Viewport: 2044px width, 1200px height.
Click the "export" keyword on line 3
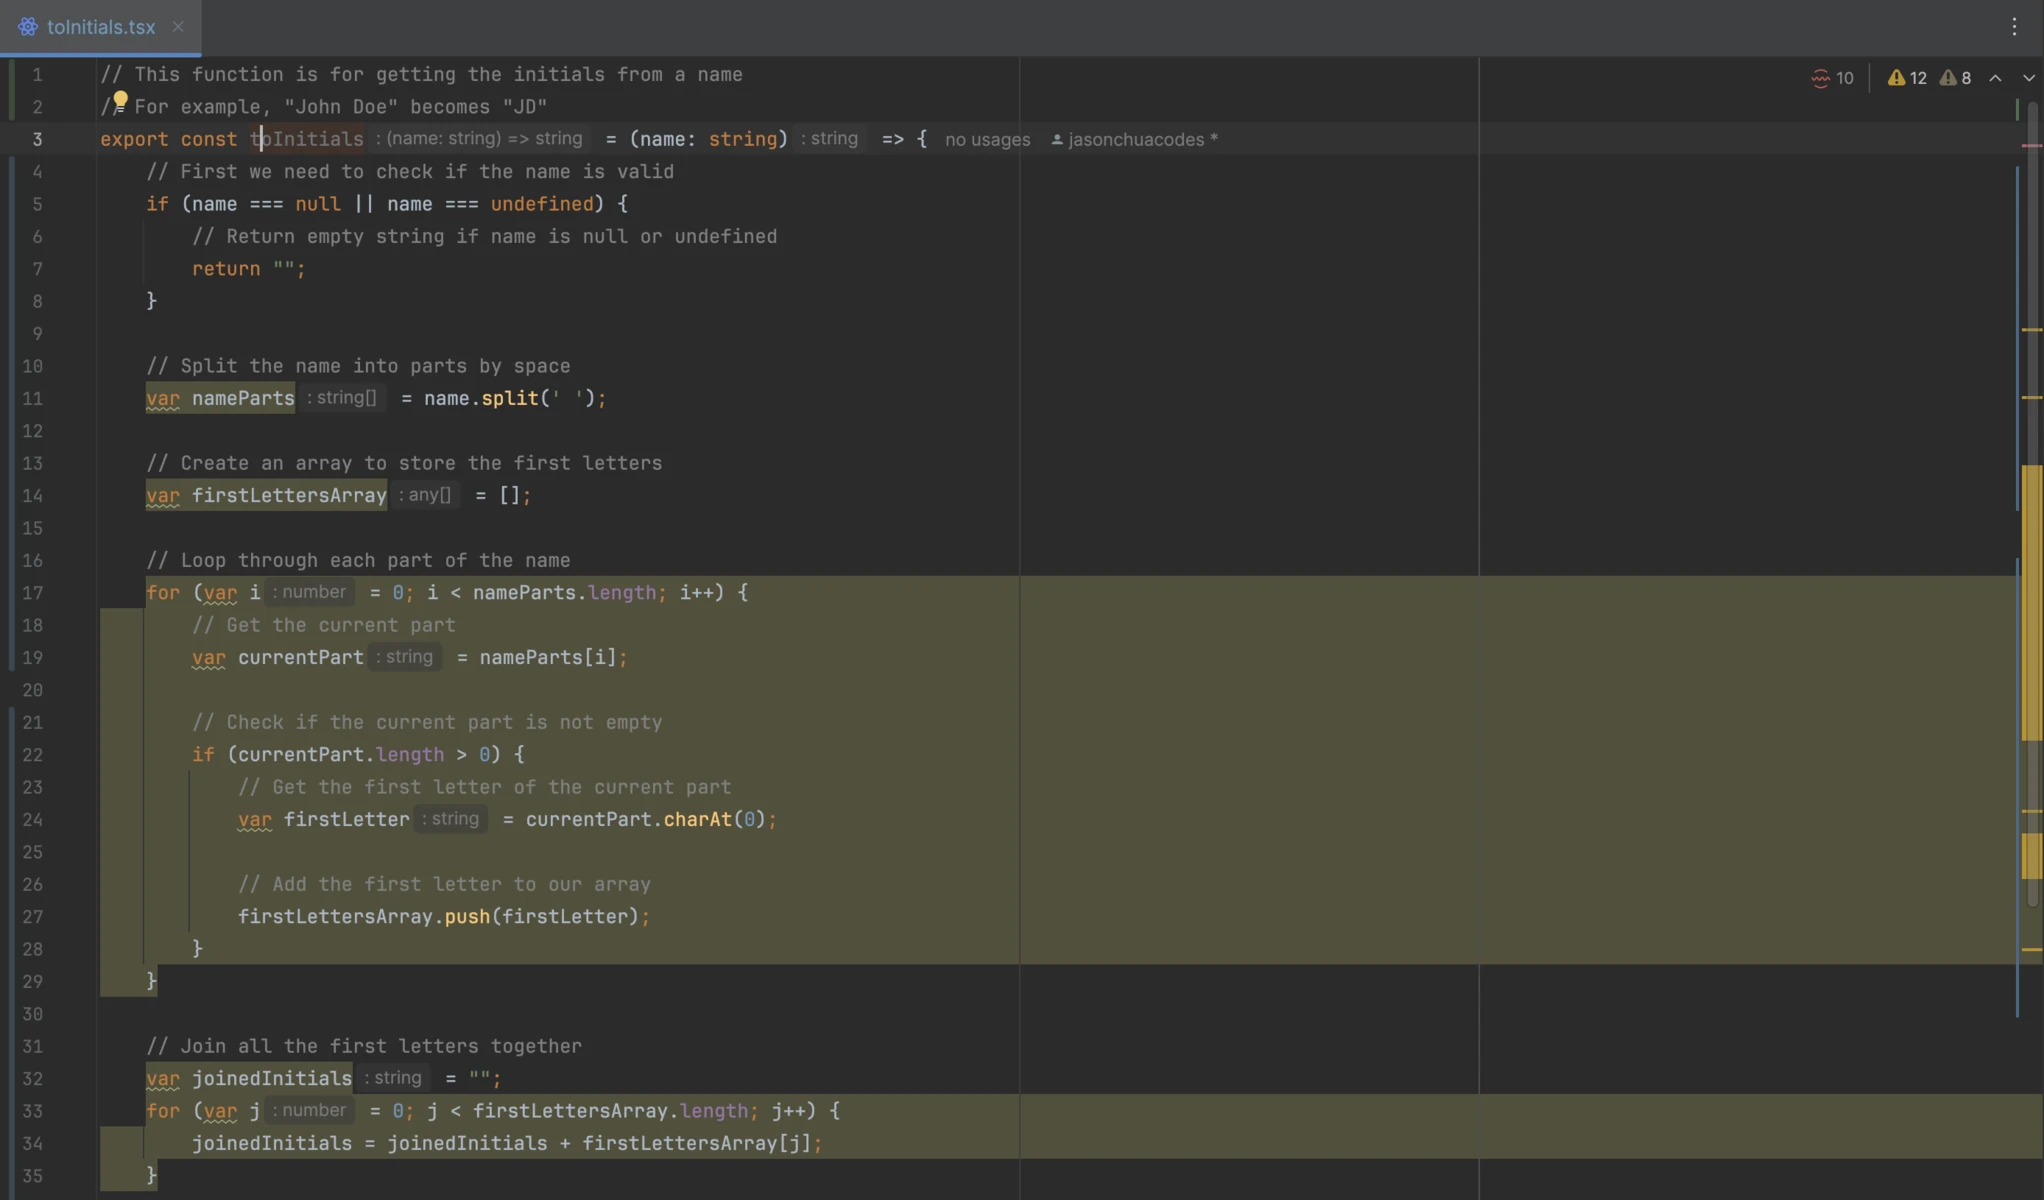[134, 140]
